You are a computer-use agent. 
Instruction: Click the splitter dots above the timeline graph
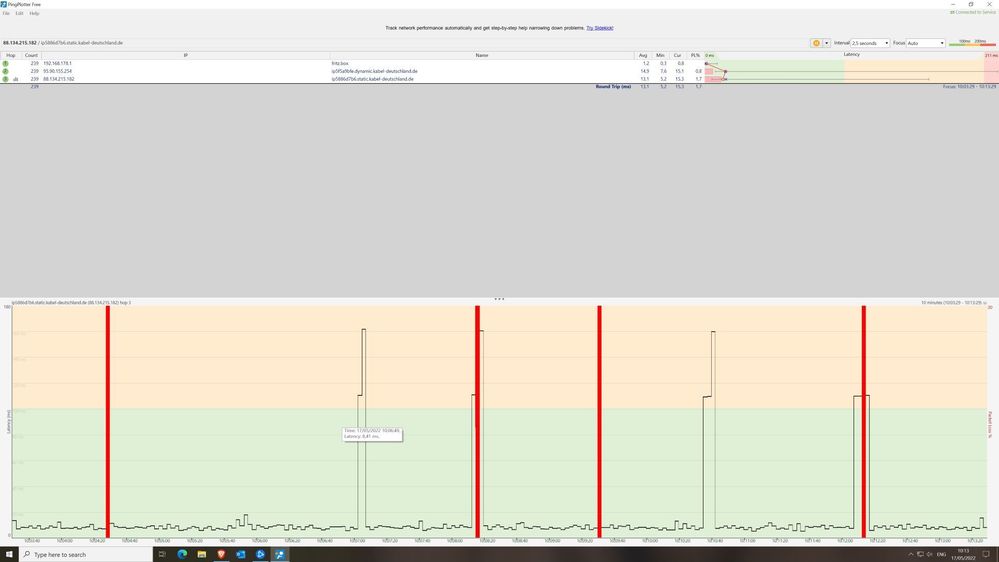coord(500,299)
